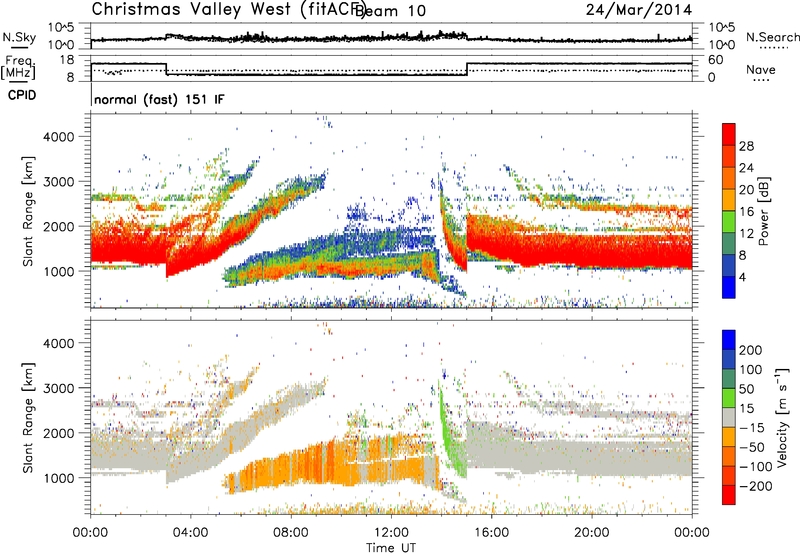The width and height of the screenshot is (800, 554).
Task: Click the '-100' tick on Velocity colorbar
Action: (x=755, y=467)
